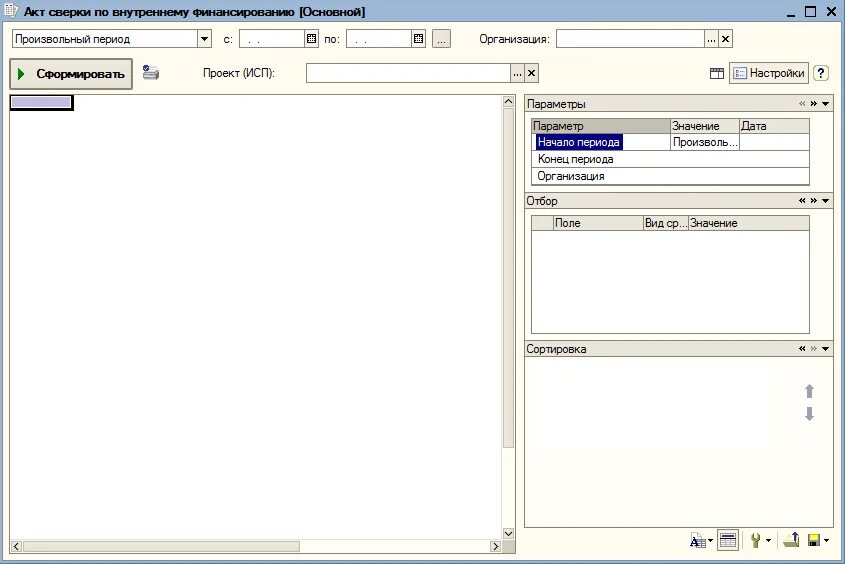845x564 pixels.
Task: Click the load settings folder icon
Action: (x=791, y=540)
